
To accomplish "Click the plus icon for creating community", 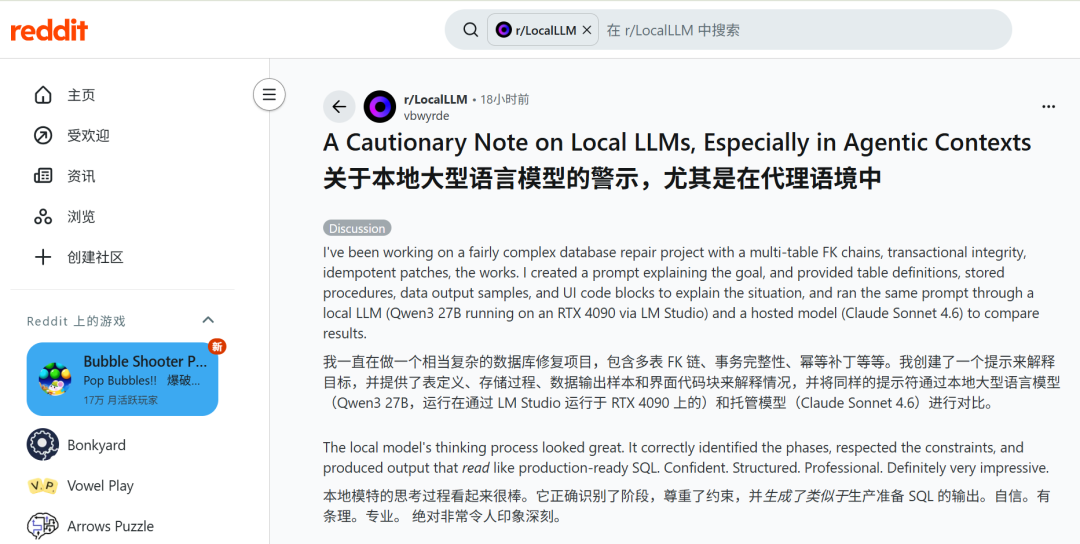I will (x=43, y=258).
